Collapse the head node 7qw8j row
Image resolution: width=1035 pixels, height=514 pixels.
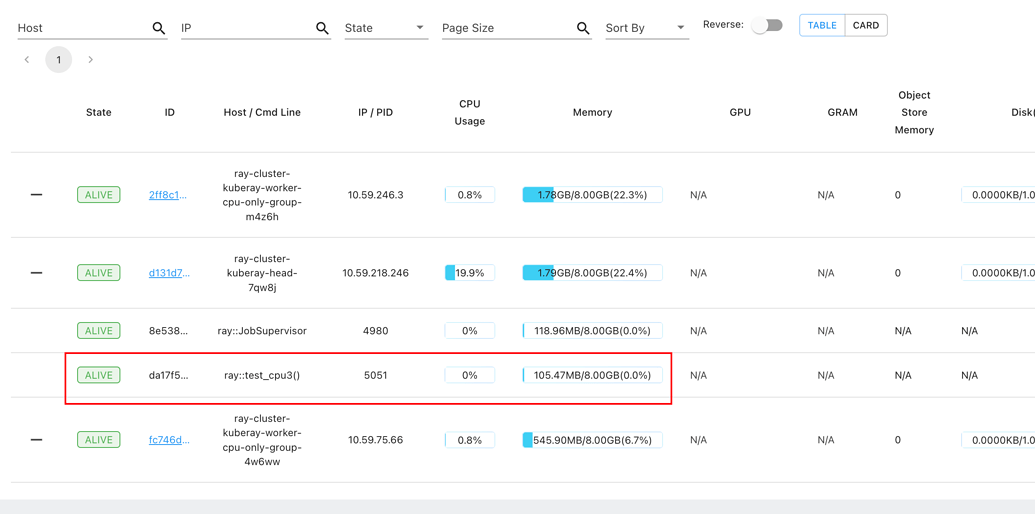pyautogui.click(x=36, y=273)
